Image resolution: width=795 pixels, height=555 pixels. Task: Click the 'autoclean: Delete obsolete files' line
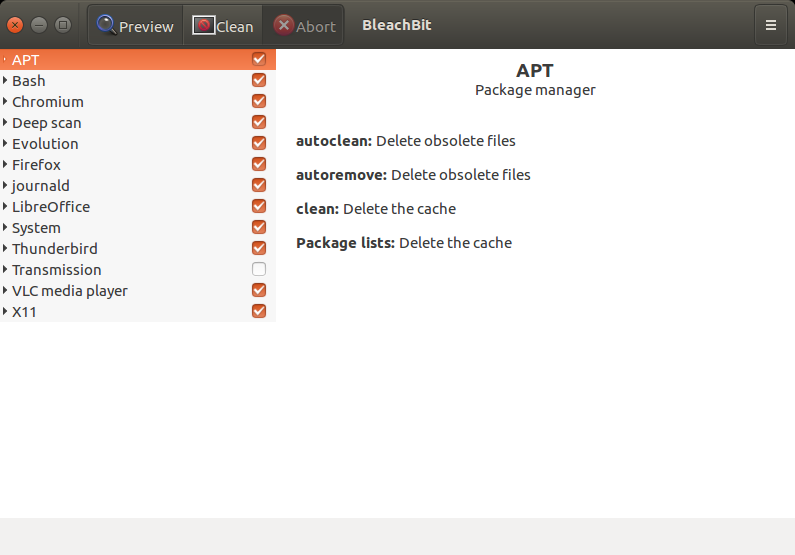(x=406, y=141)
